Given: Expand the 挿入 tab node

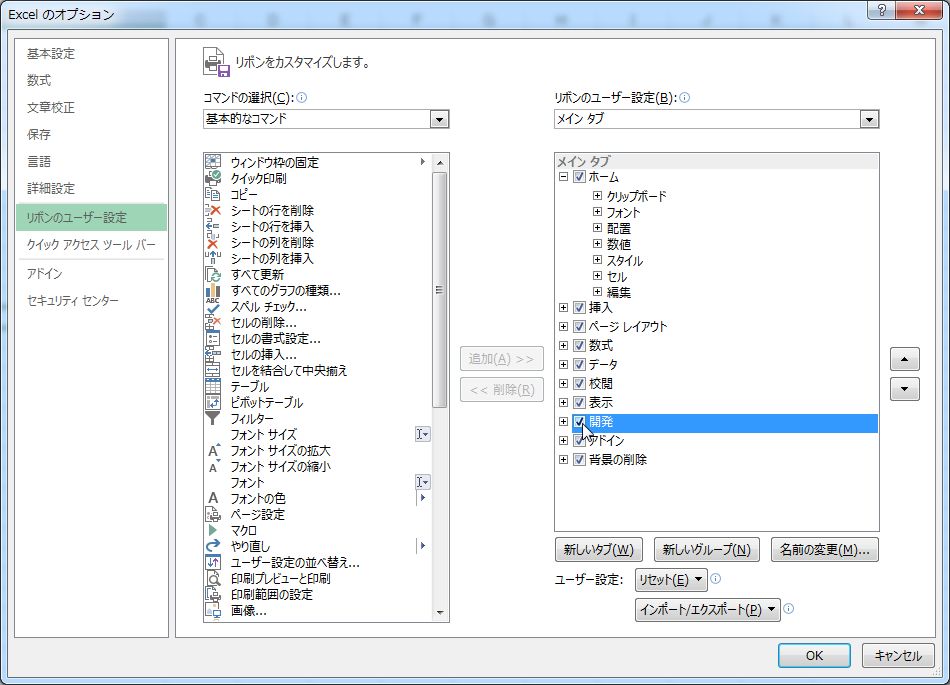Looking at the screenshot, I should click(563, 308).
